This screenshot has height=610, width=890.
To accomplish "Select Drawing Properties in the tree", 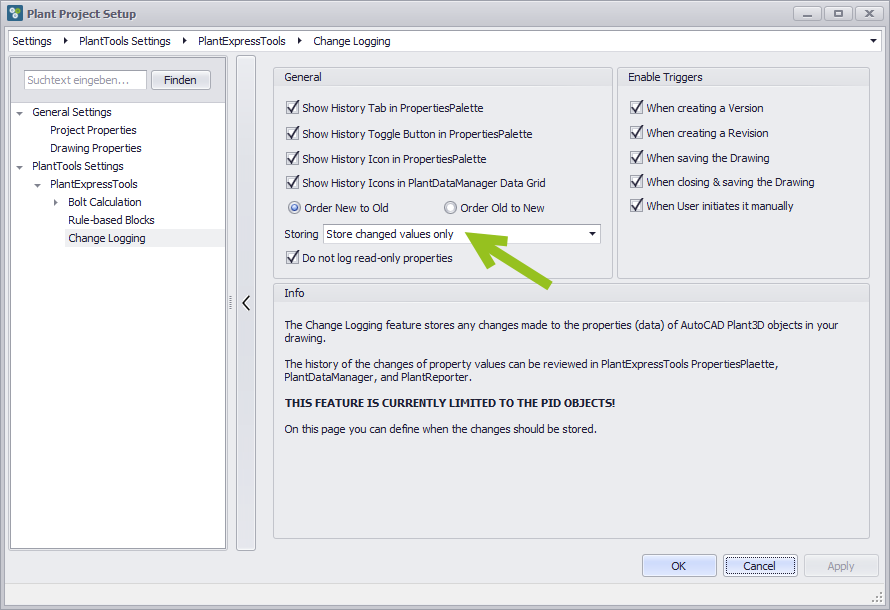I will [x=95, y=148].
